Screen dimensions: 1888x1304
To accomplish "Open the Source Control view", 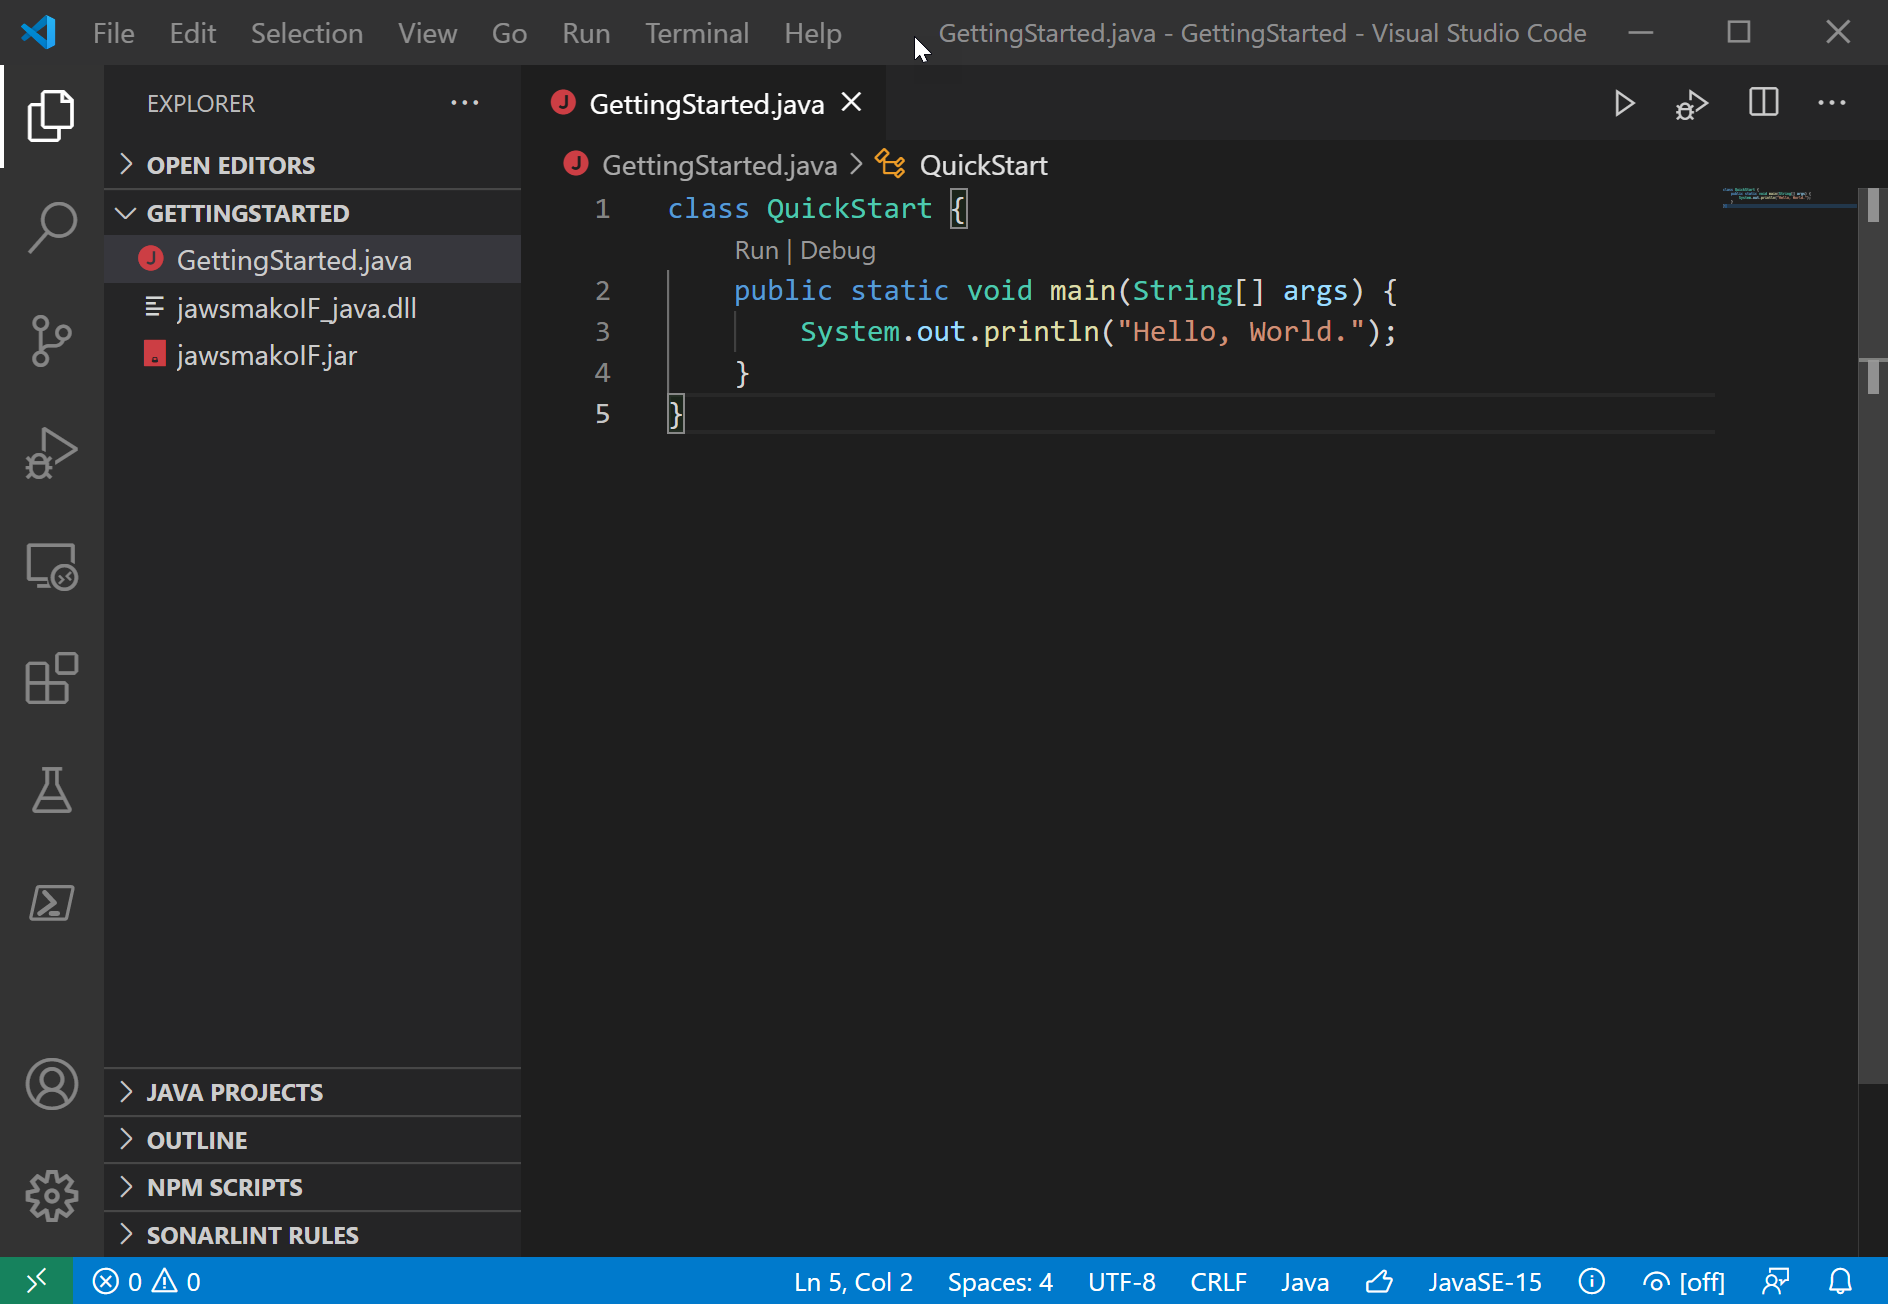I will [x=52, y=341].
